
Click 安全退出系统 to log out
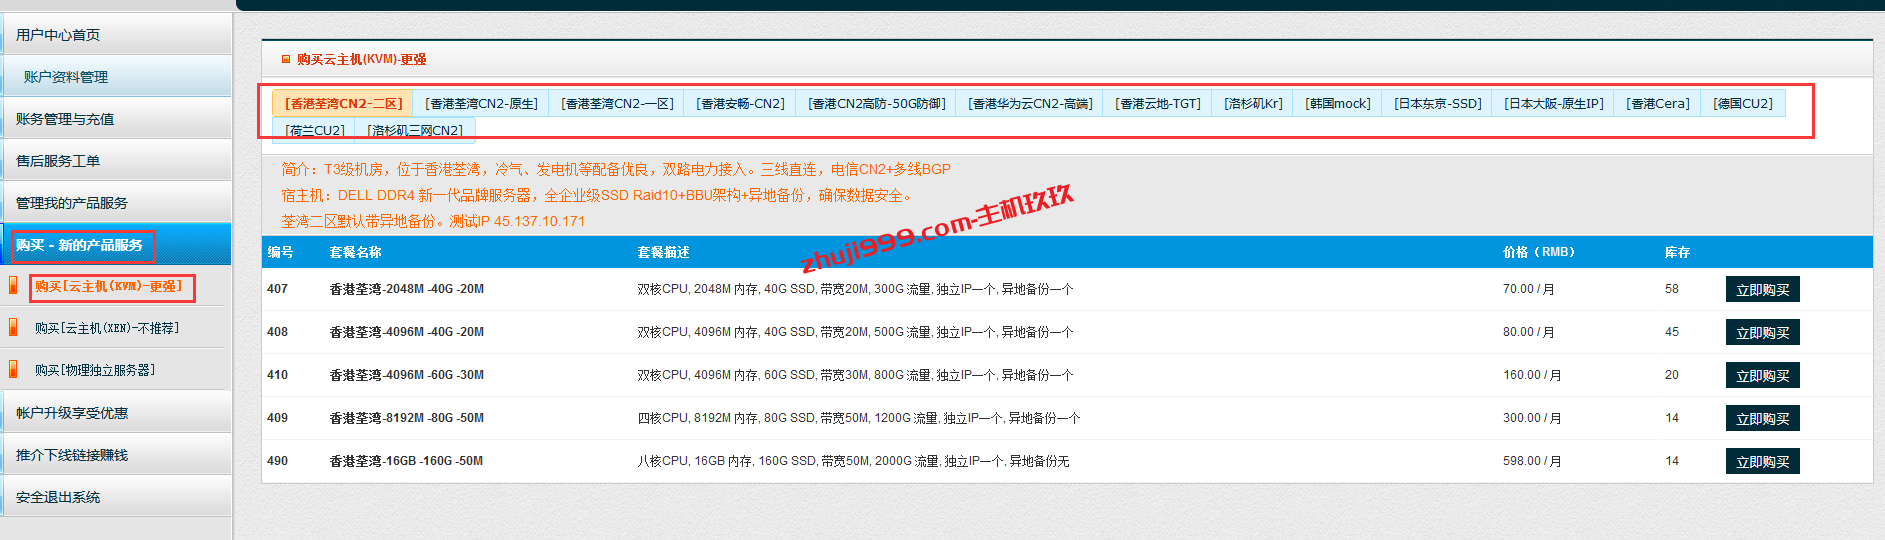(116, 496)
